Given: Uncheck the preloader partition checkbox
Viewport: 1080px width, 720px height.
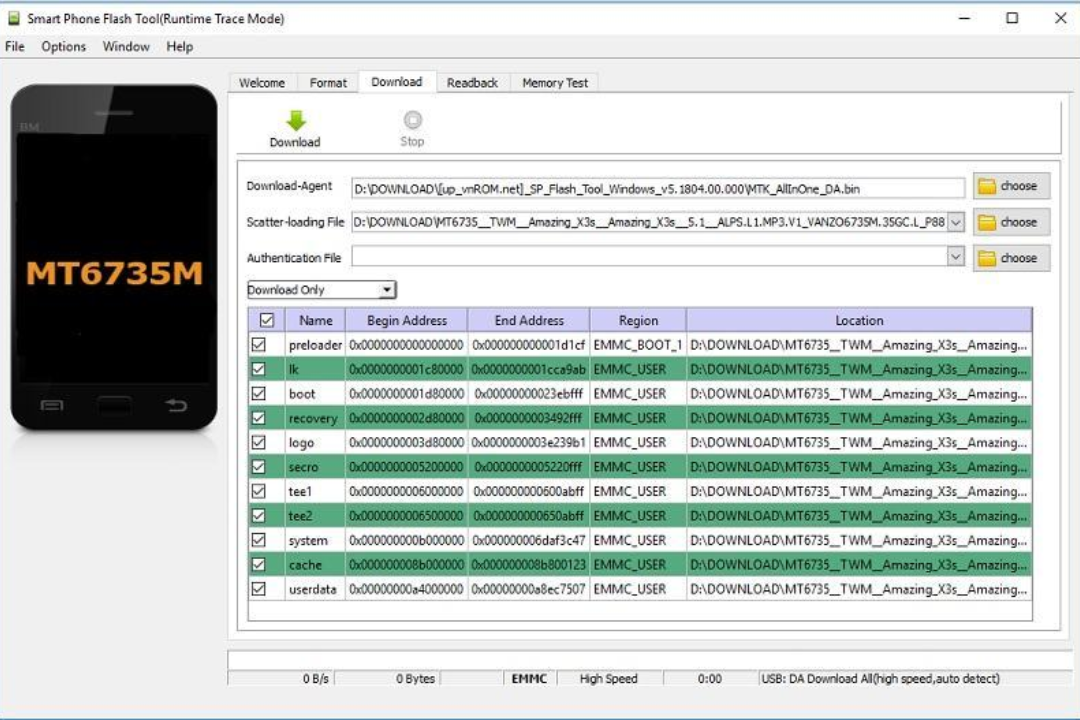Looking at the screenshot, I should [x=258, y=344].
